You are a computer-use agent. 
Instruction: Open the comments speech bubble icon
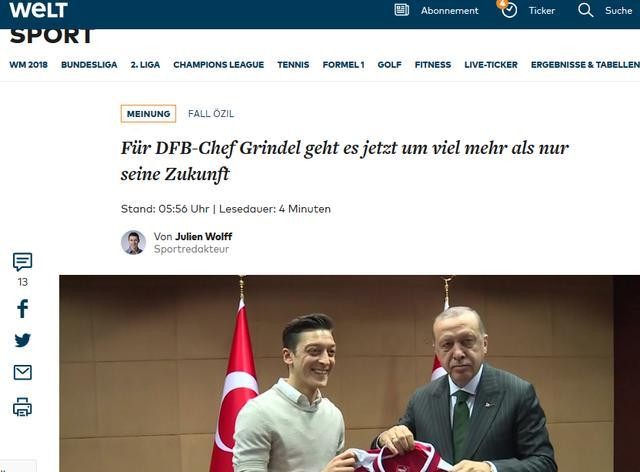22,262
